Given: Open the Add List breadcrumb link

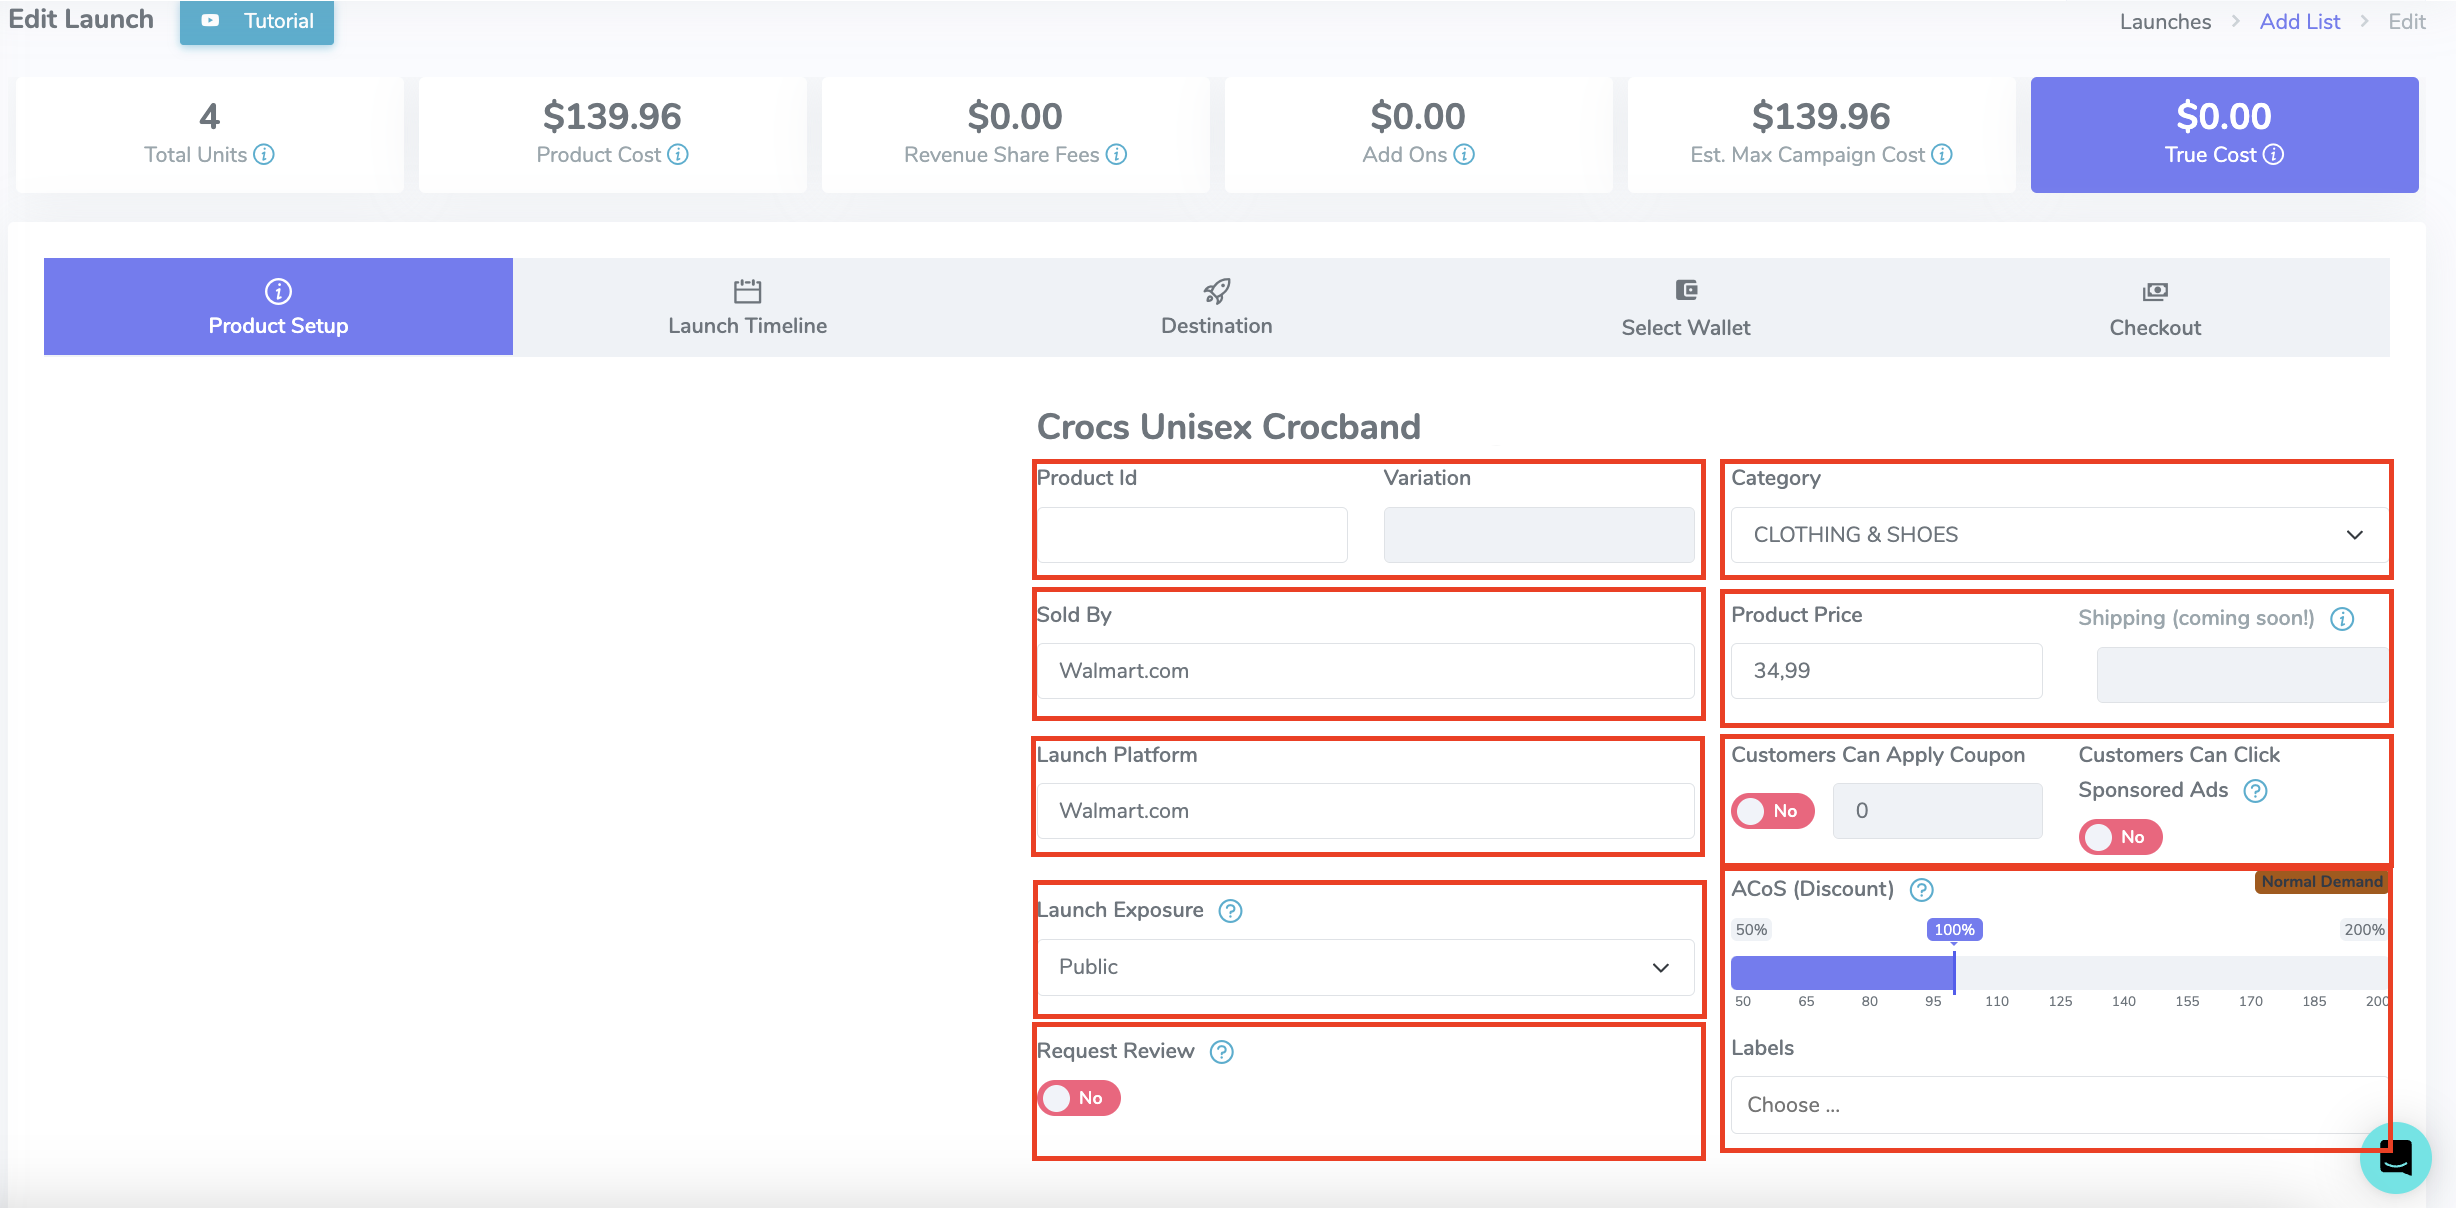Looking at the screenshot, I should pos(2299,22).
